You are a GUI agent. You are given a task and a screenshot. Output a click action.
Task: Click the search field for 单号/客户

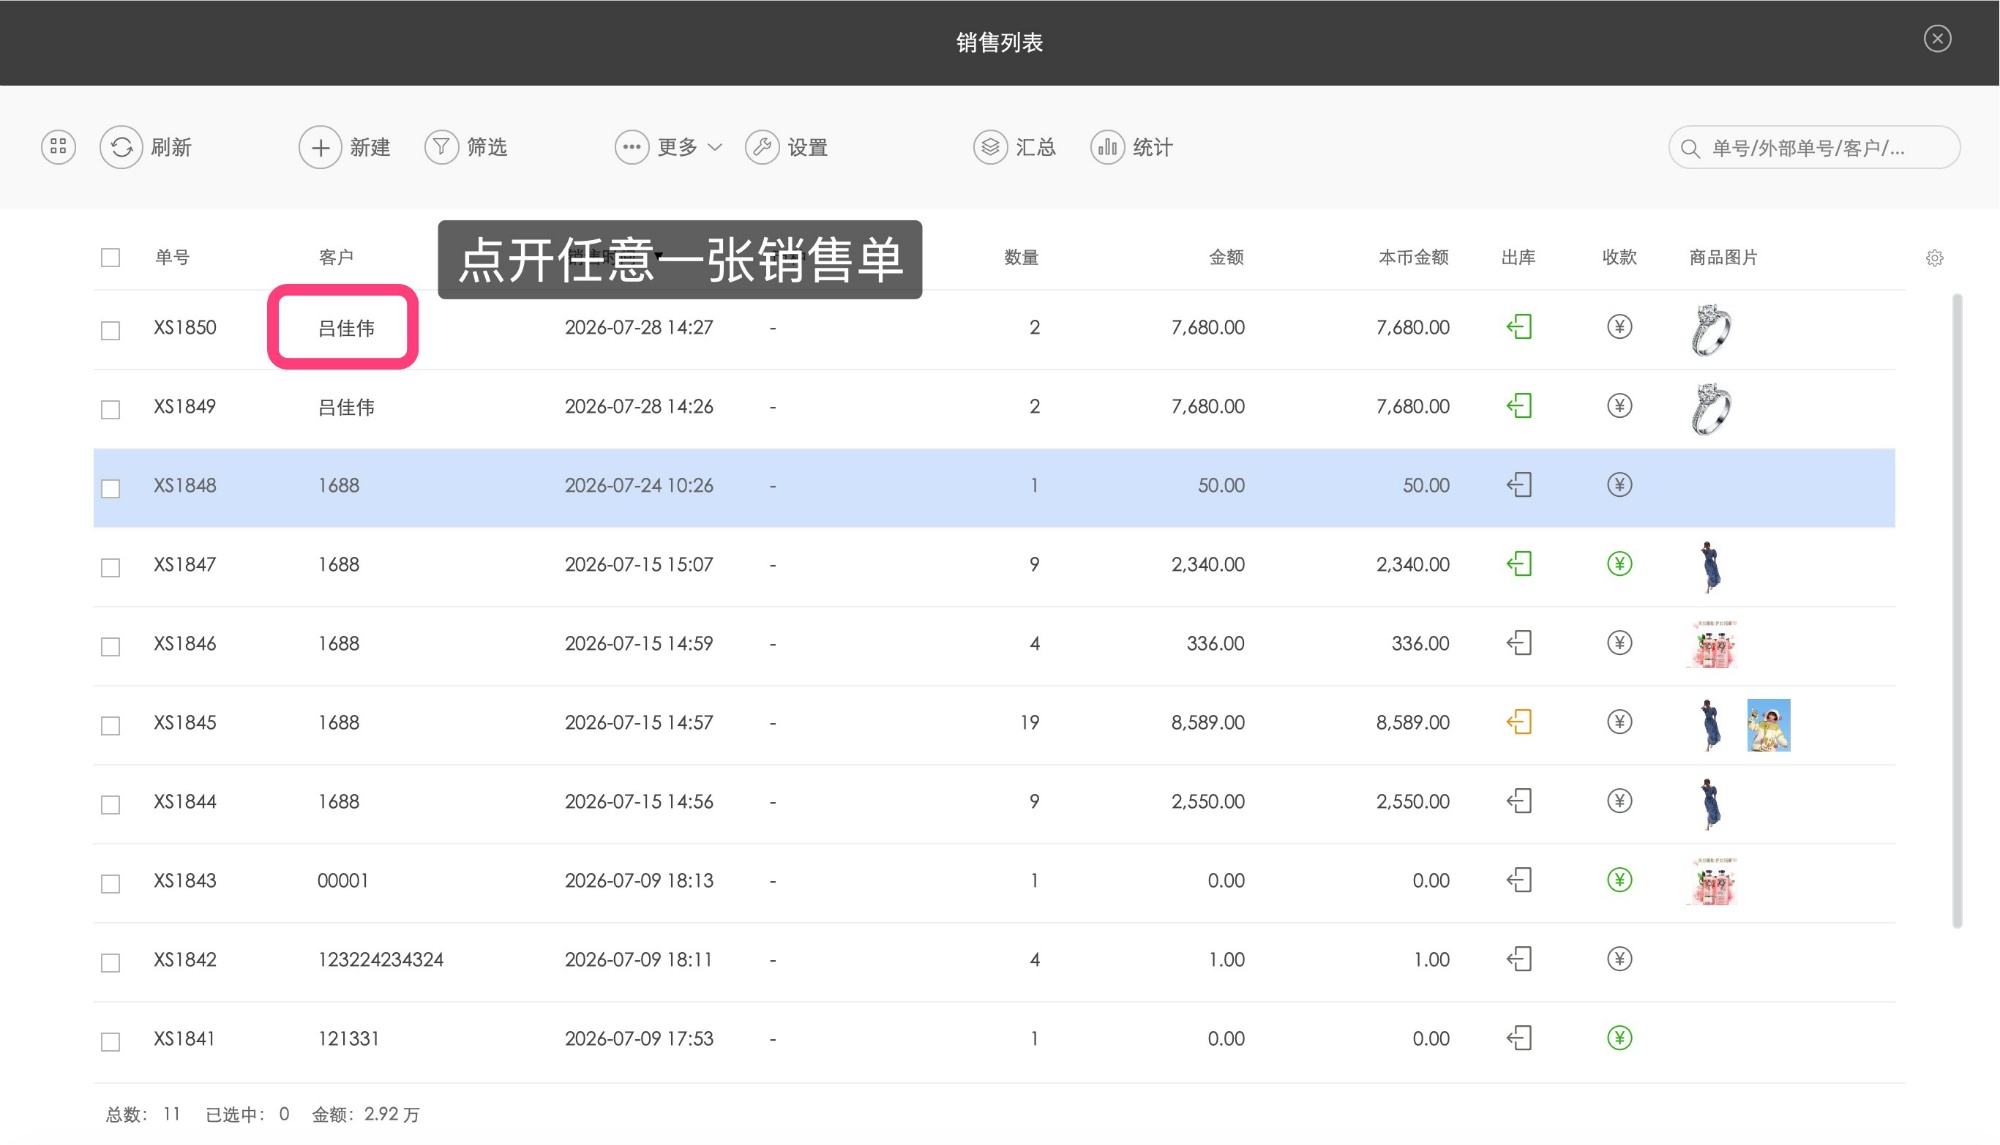click(x=1814, y=148)
